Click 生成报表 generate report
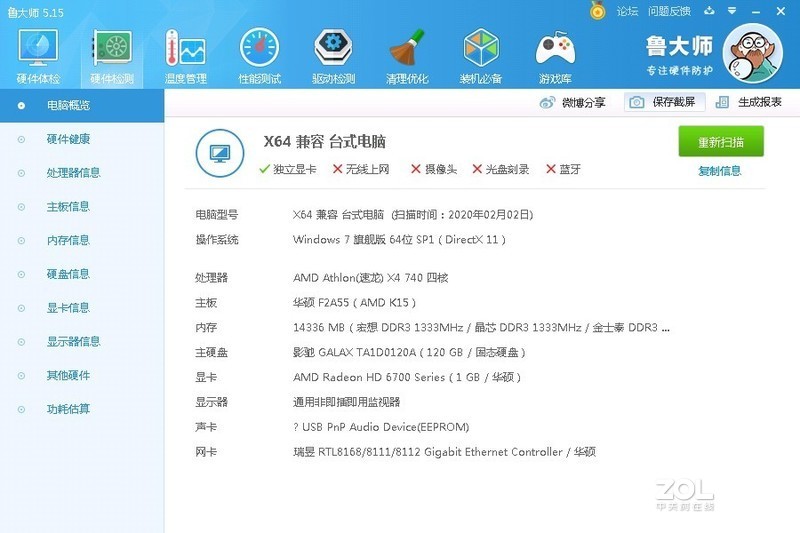The width and height of the screenshot is (800, 533). 748,102
